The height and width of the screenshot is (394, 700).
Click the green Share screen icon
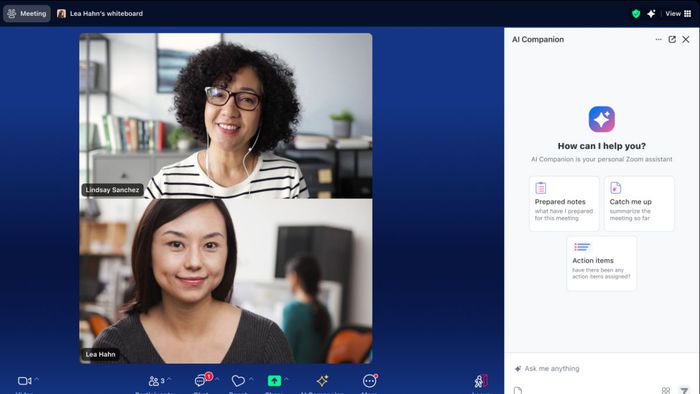(x=274, y=381)
